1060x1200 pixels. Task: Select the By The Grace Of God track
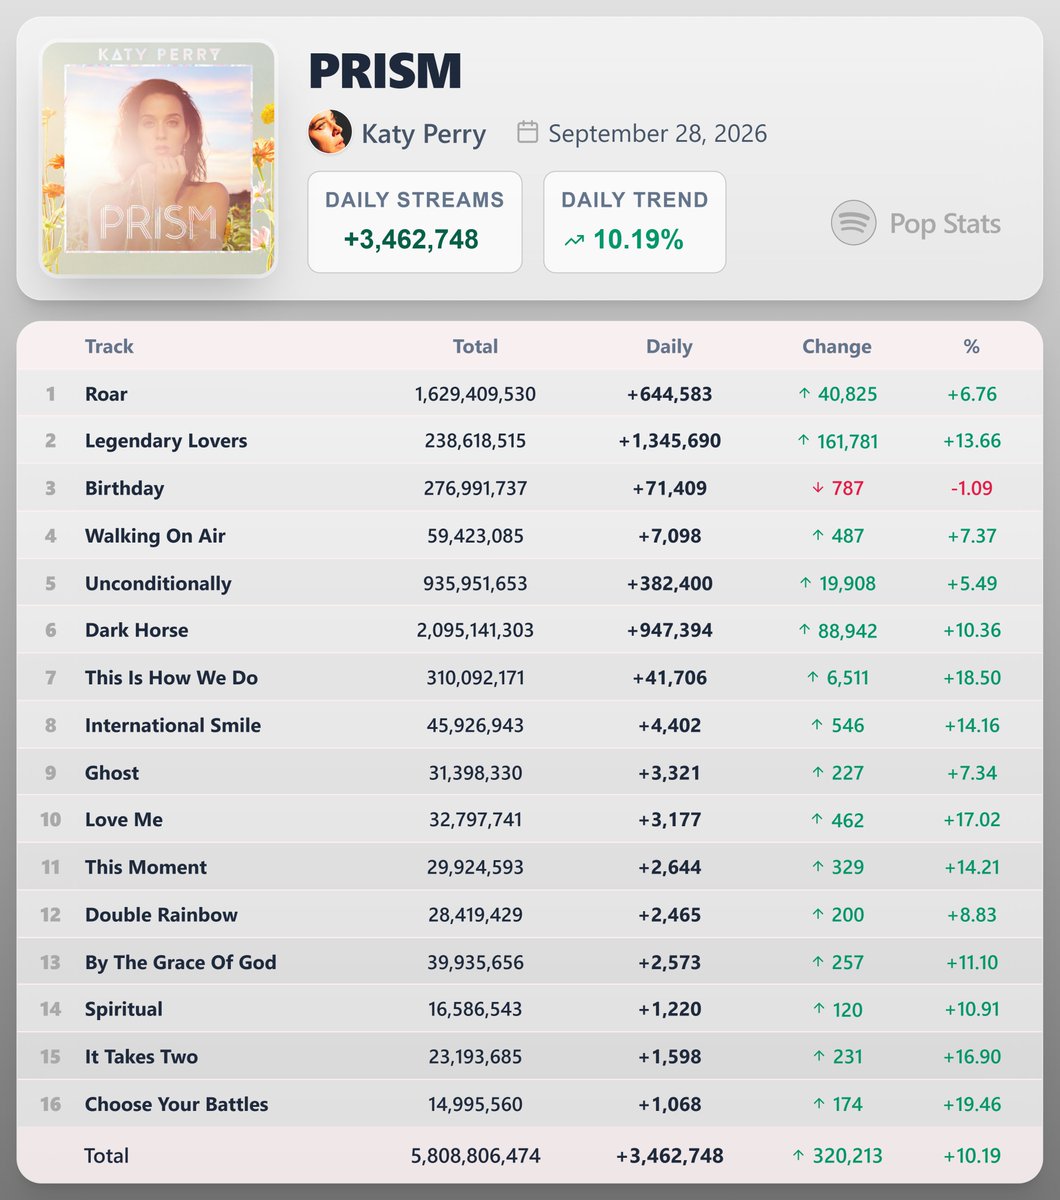pos(181,962)
